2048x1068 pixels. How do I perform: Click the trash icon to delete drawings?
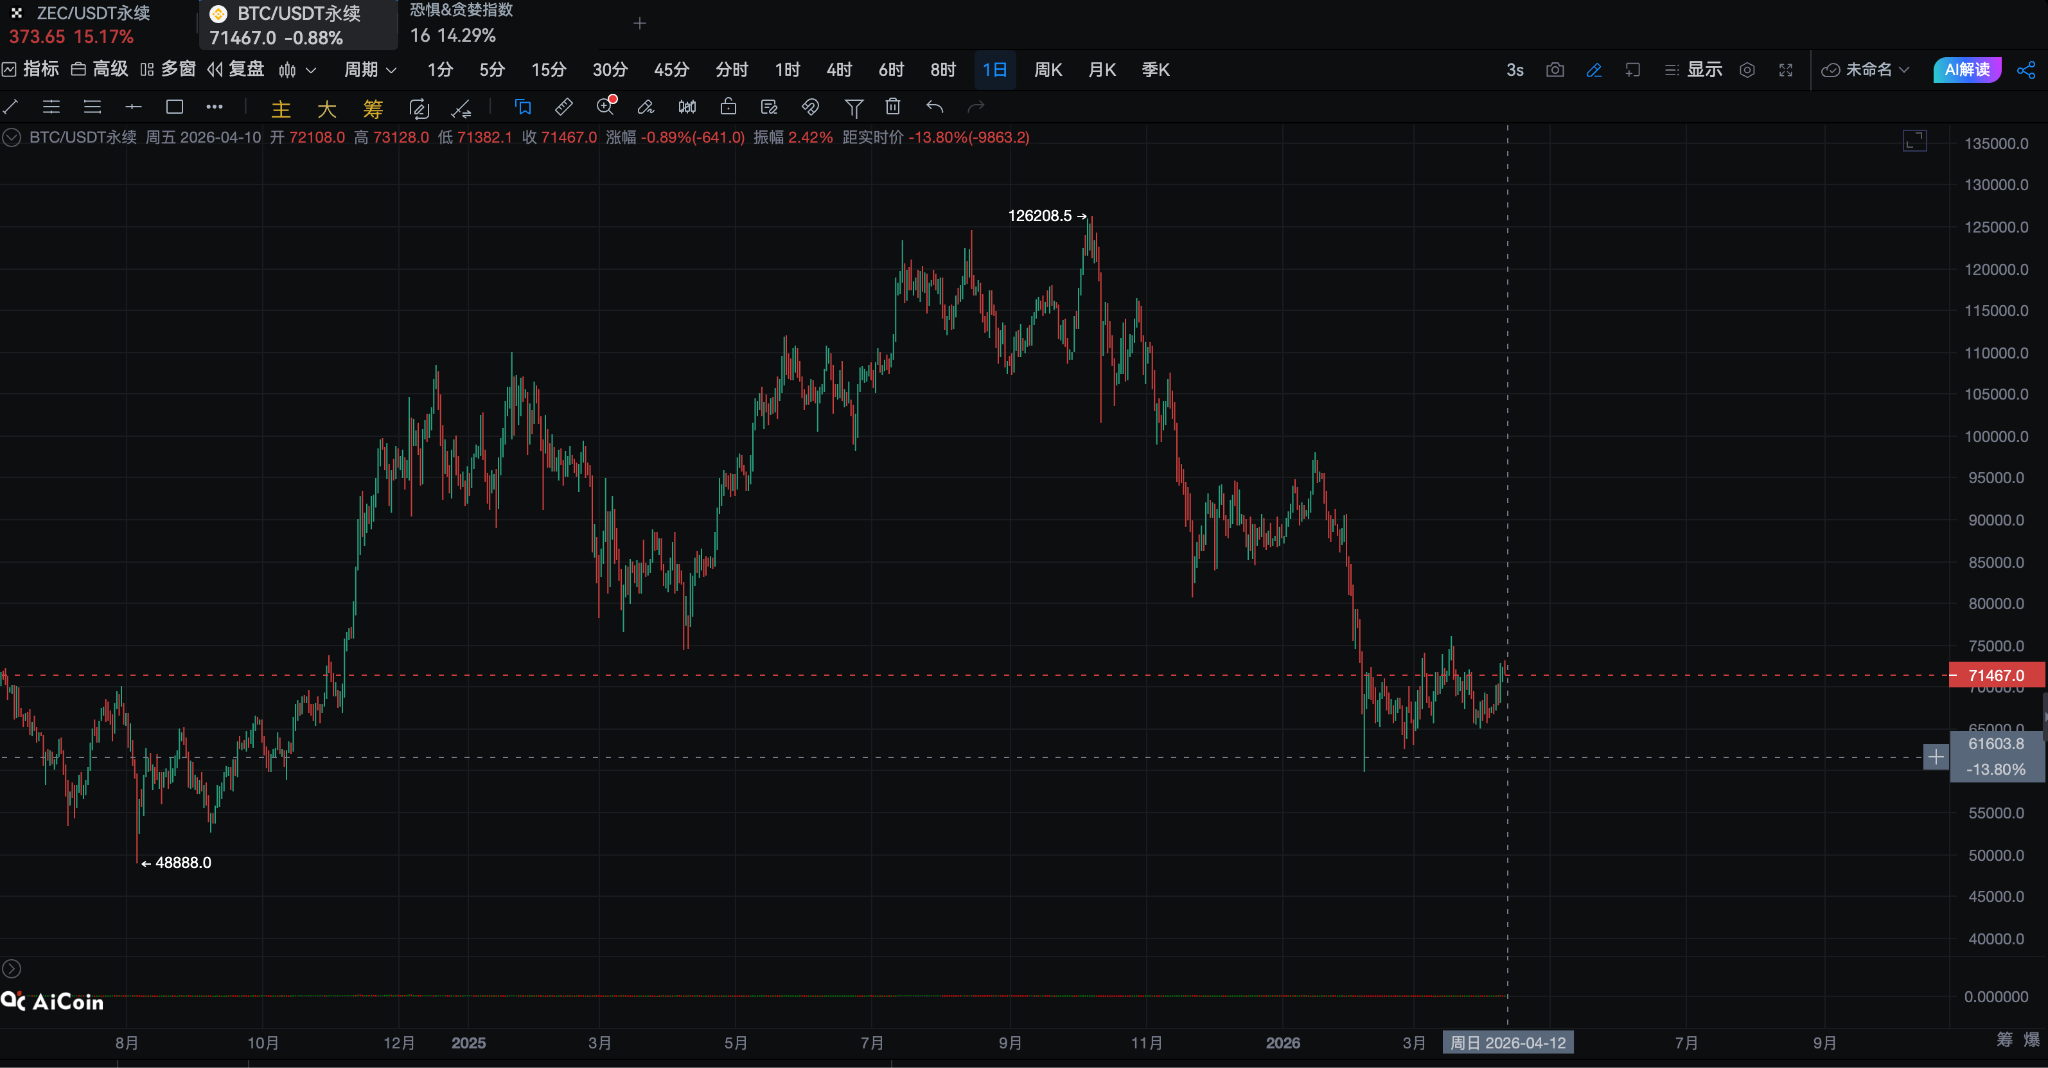point(893,107)
